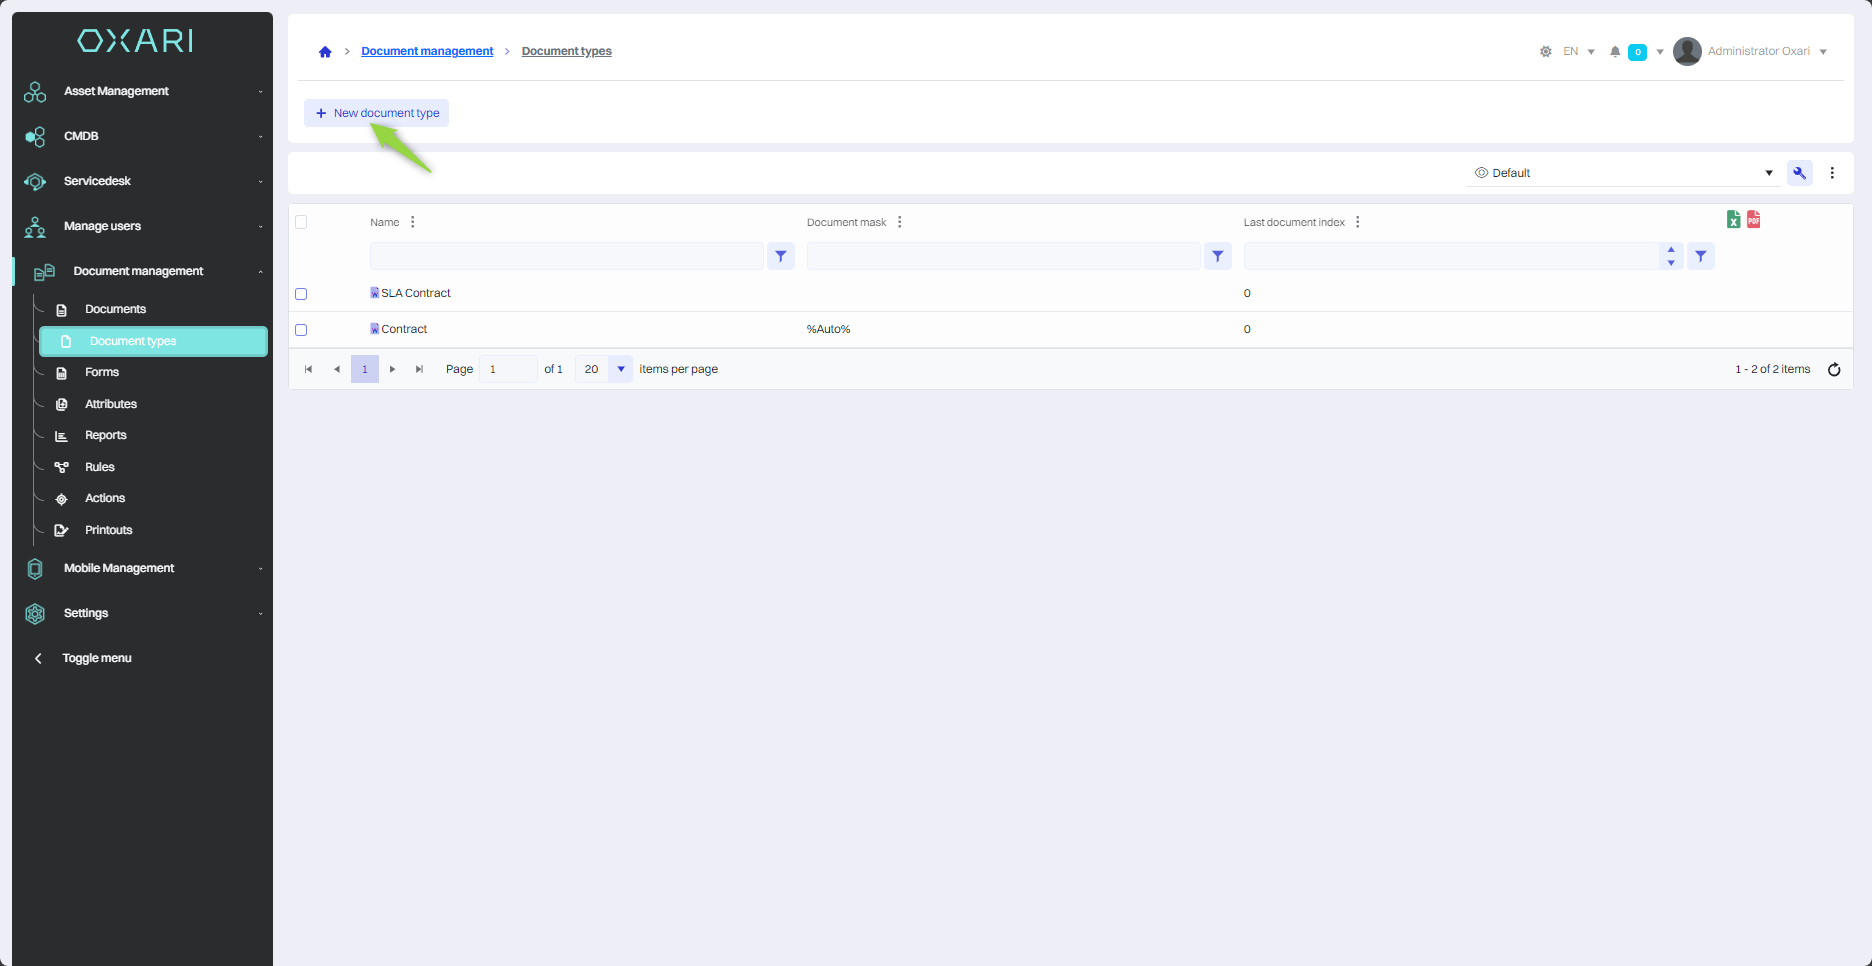Click New document type button
This screenshot has height=966, width=1872.
click(x=377, y=113)
